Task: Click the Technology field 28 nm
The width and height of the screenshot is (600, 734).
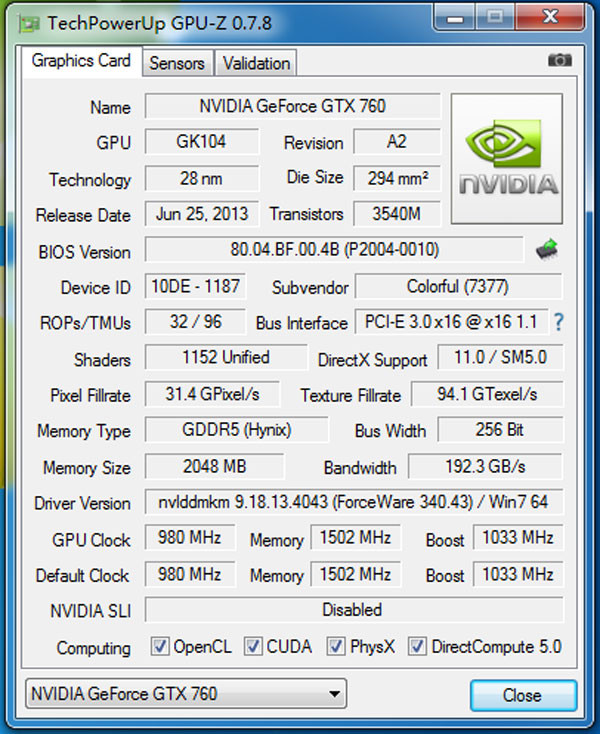Action: (x=202, y=178)
